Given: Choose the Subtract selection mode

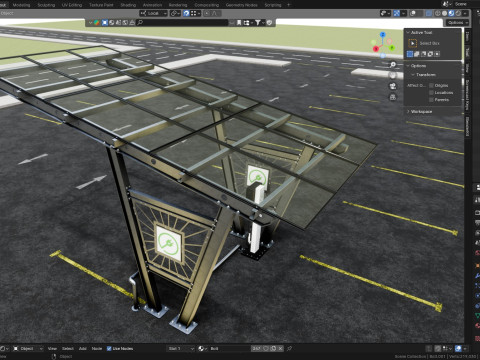Looking at the screenshot, I should click(424, 54).
